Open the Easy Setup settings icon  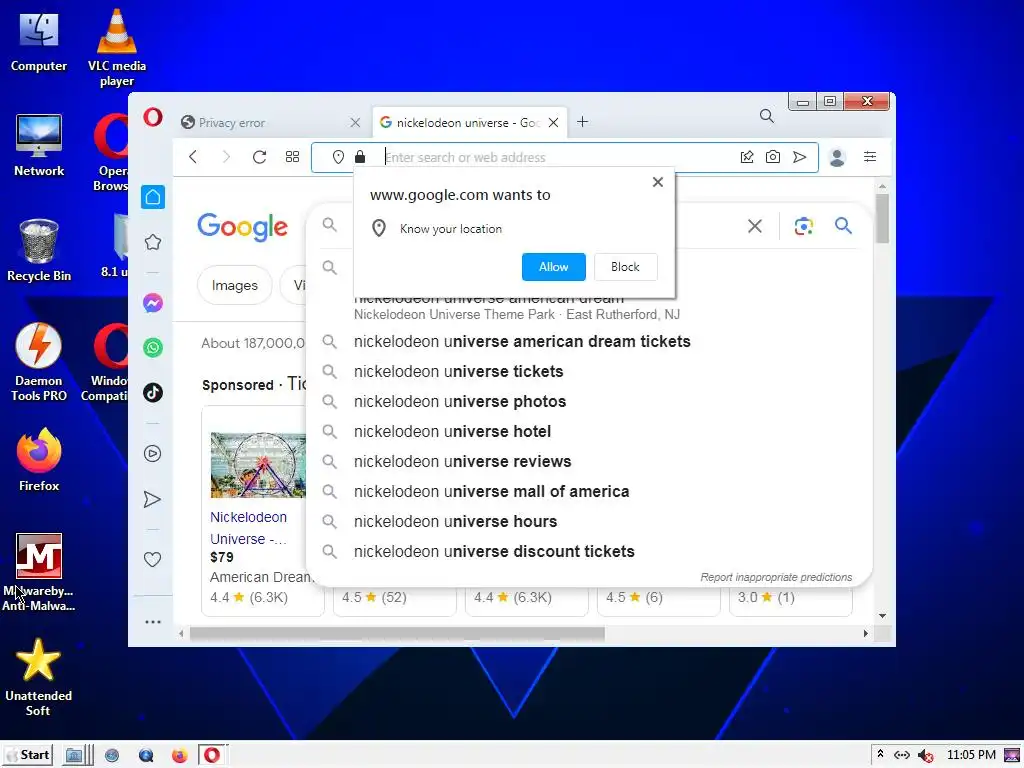pos(870,157)
